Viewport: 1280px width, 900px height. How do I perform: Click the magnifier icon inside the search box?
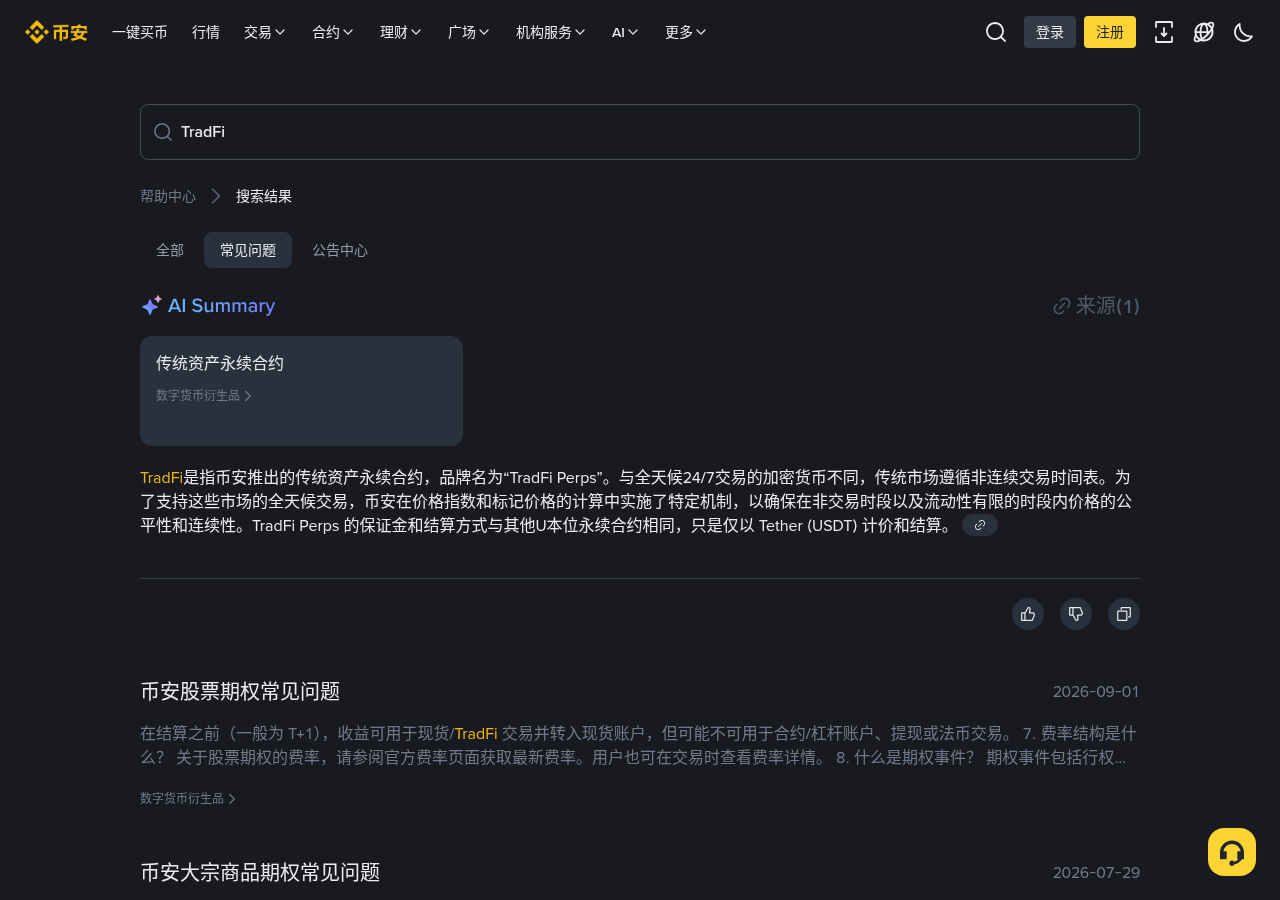pos(163,132)
